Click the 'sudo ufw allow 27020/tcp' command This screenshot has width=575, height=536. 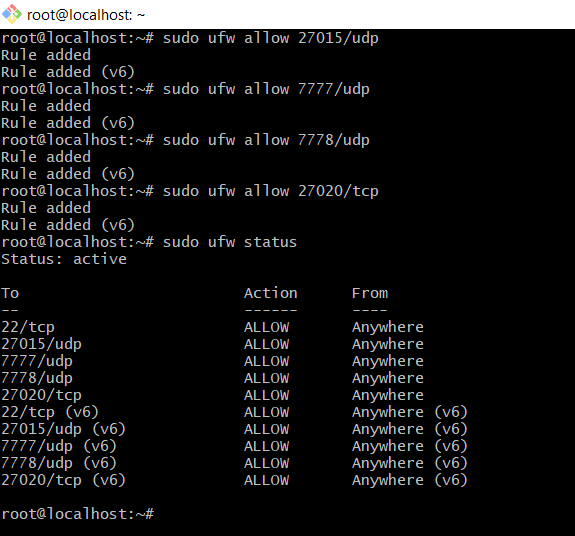(270, 191)
